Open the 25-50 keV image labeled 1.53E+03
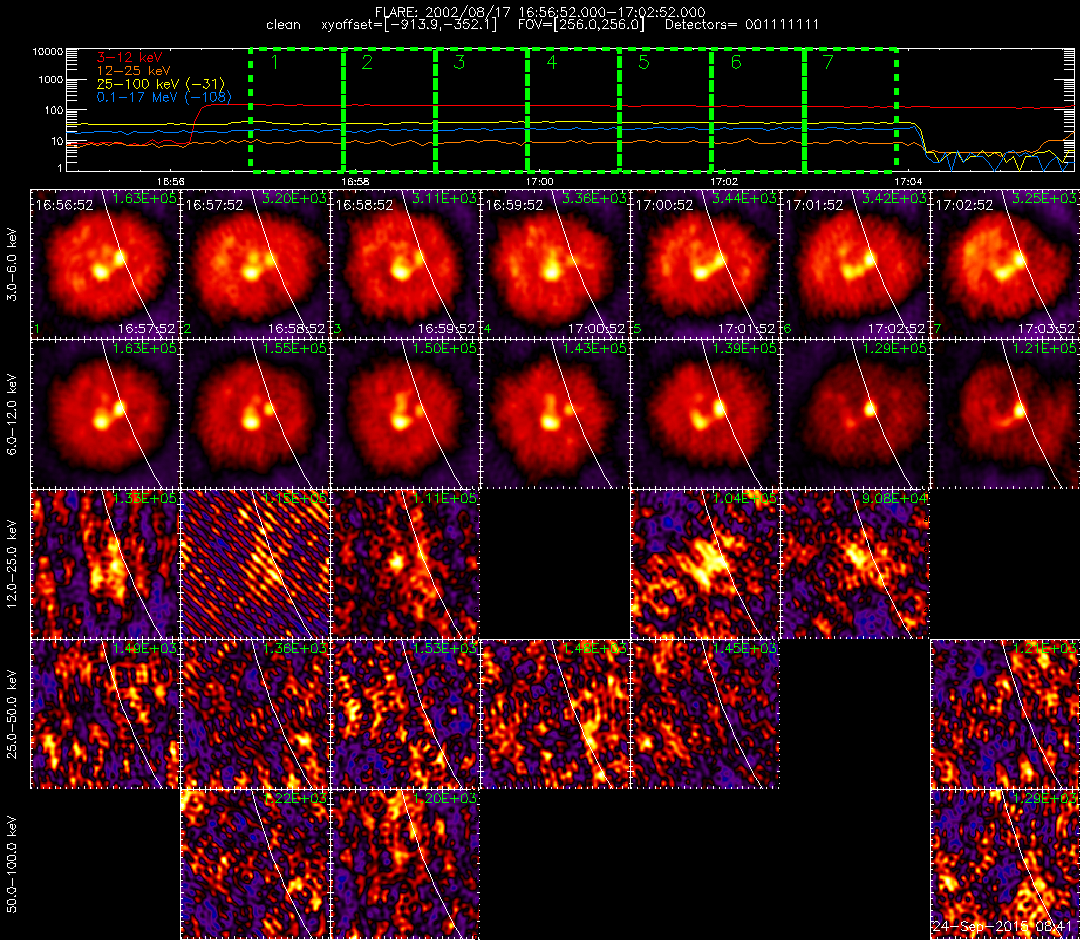Screen dimensions: 1080x940 [x=405, y=714]
